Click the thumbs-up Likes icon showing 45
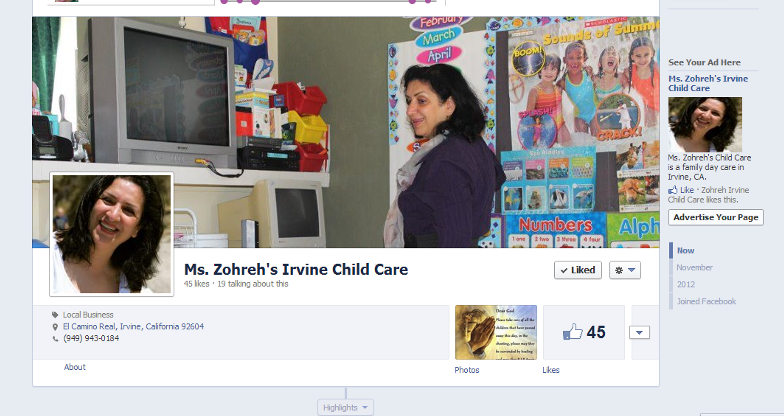 point(573,332)
